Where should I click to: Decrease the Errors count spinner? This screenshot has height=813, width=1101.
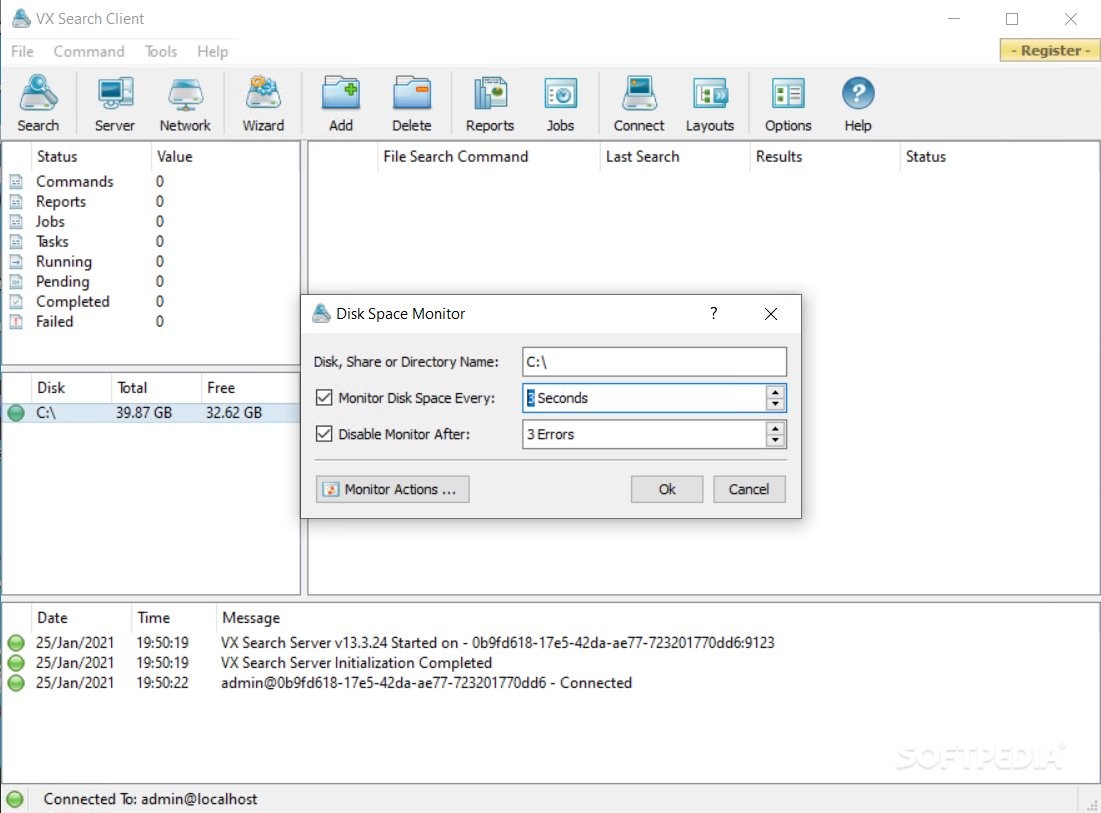point(775,441)
